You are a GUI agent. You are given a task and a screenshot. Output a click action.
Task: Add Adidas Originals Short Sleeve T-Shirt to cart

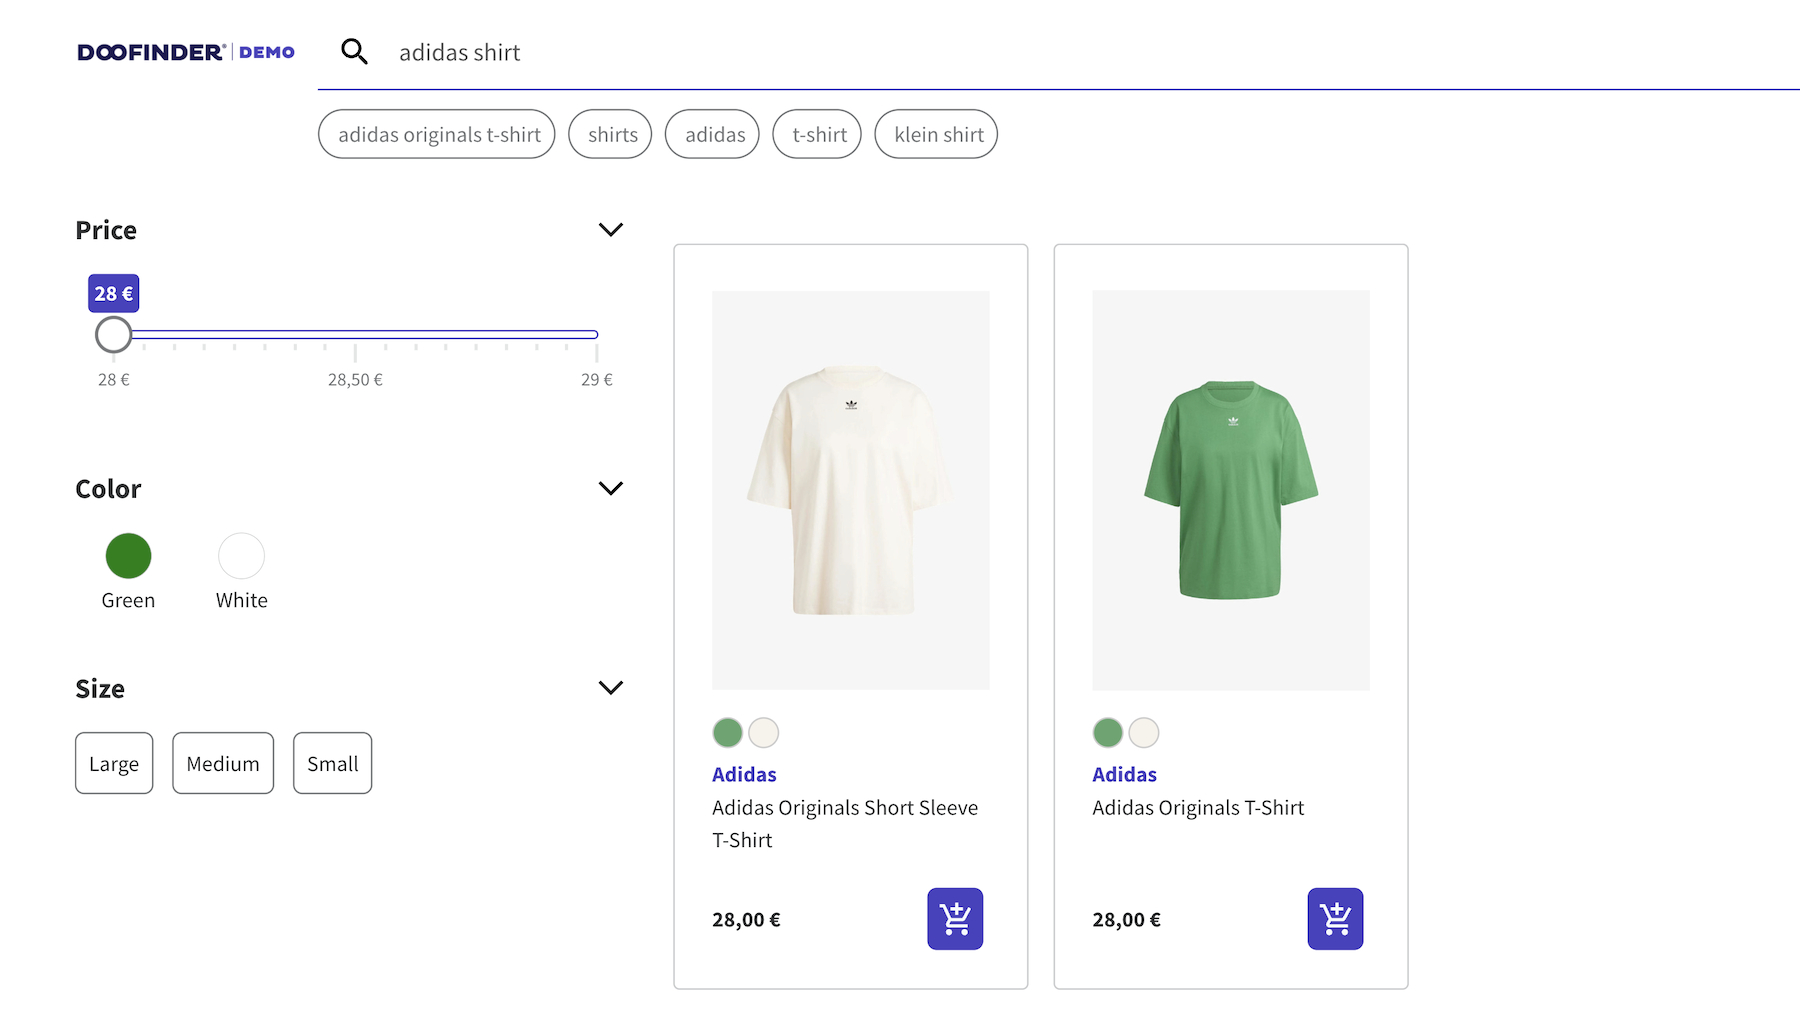[955, 918]
